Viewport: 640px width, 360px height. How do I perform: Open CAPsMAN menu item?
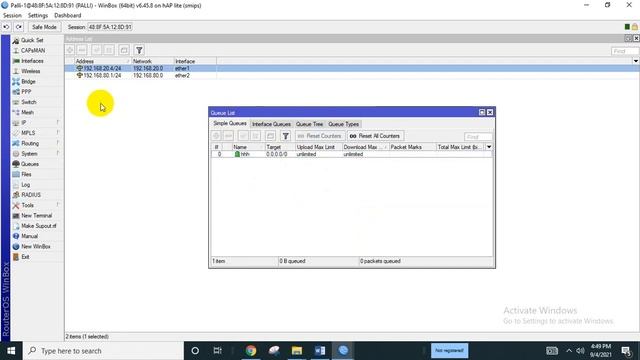tap(33, 50)
